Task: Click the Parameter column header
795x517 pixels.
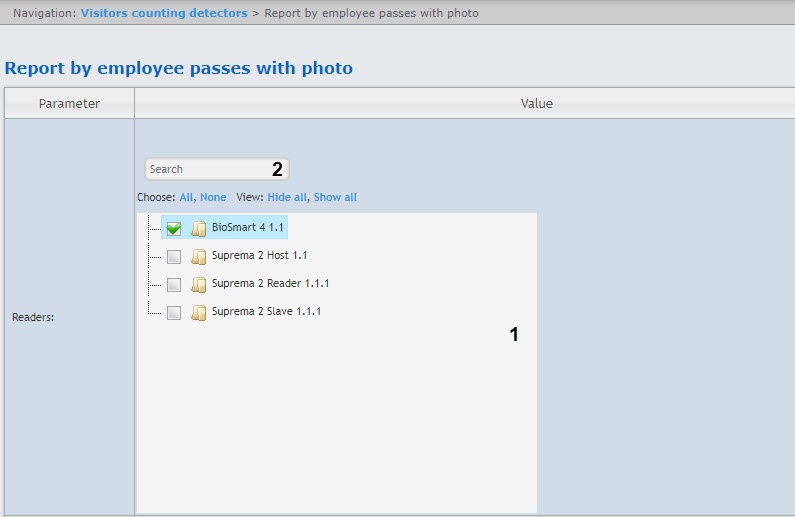Action: pos(69,103)
